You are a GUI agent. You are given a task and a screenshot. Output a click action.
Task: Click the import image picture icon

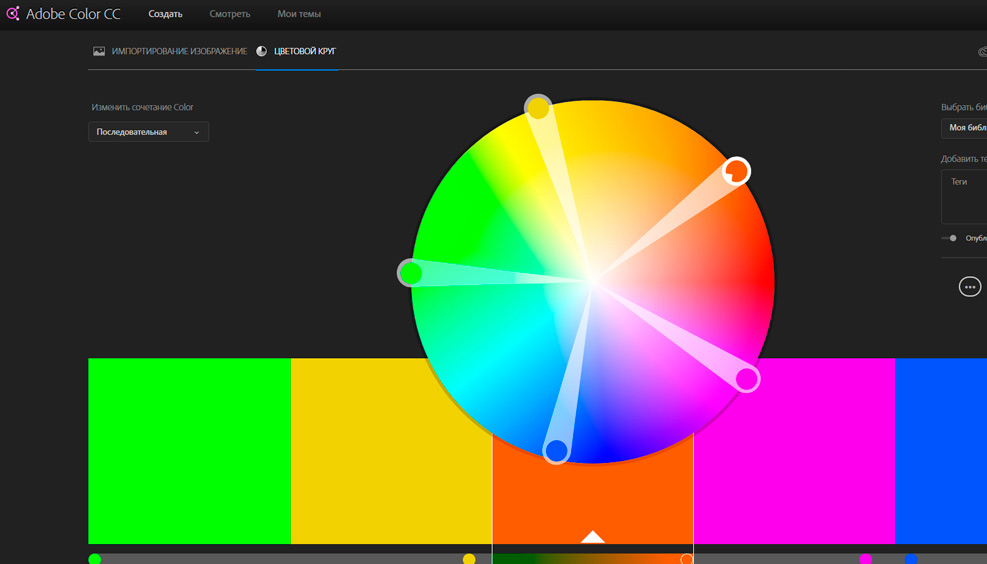(x=99, y=51)
